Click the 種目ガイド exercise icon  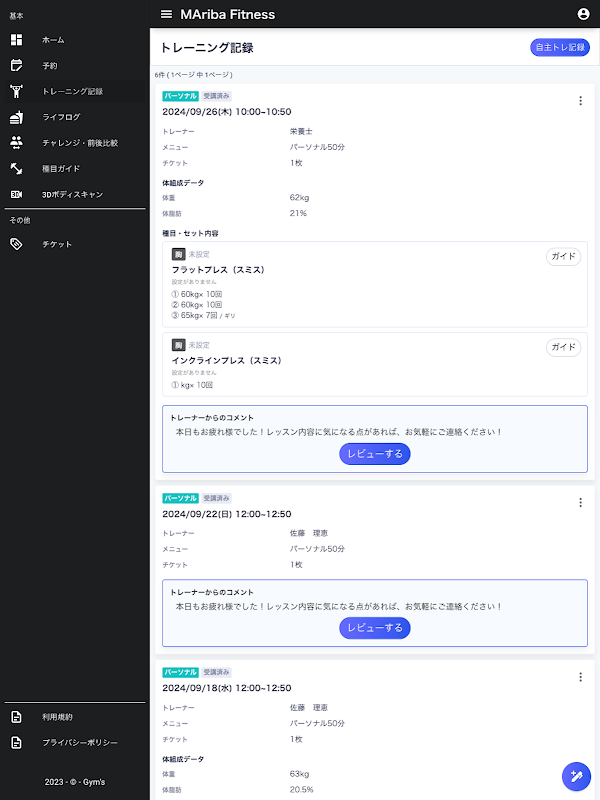[x=16, y=168]
